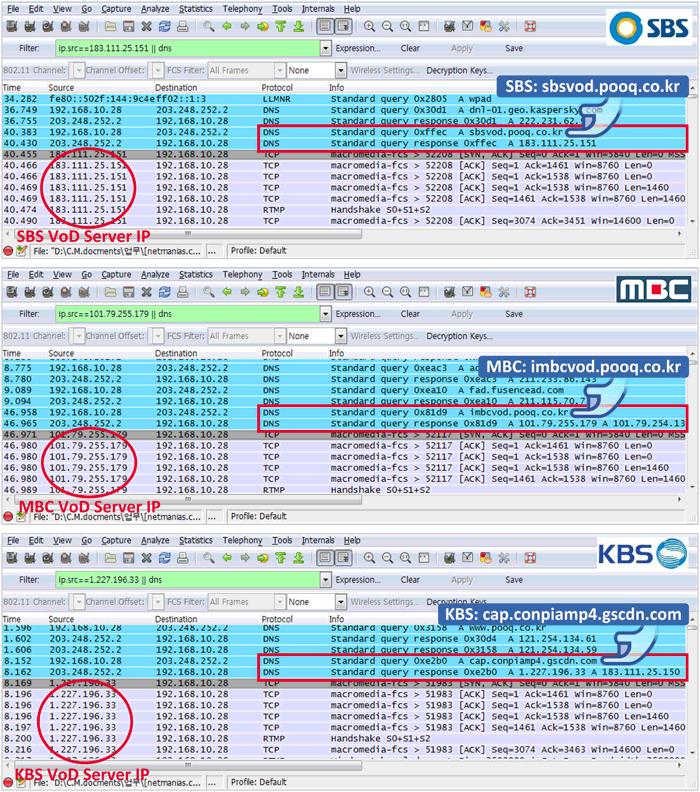Zoom out icon in MBC window toolbar
This screenshot has height=792, width=700.
coord(387,291)
